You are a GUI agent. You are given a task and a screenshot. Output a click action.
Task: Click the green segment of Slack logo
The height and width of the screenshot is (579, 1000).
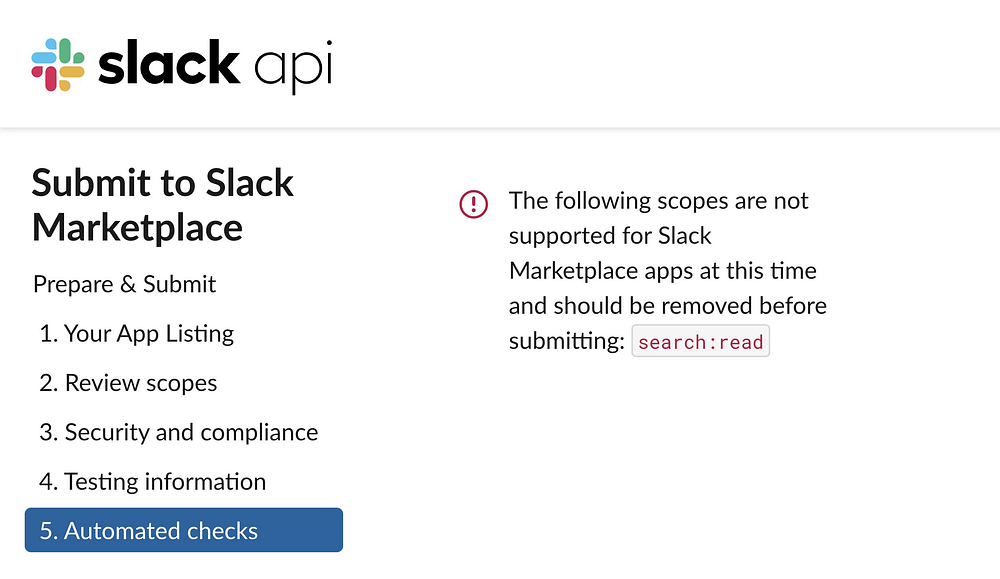[x=71, y=52]
